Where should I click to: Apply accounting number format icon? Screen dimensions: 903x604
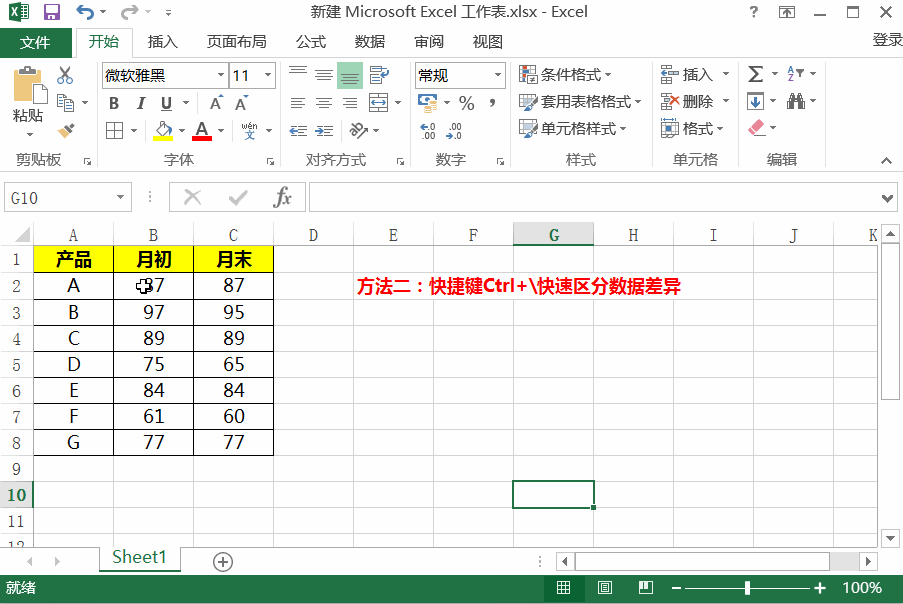tap(427, 103)
